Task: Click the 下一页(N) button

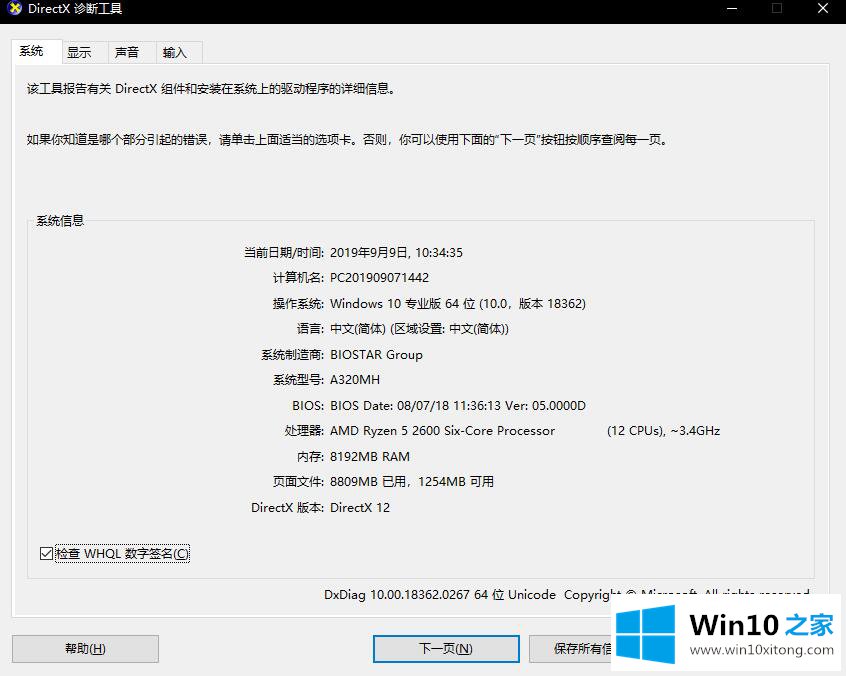Action: (x=446, y=648)
